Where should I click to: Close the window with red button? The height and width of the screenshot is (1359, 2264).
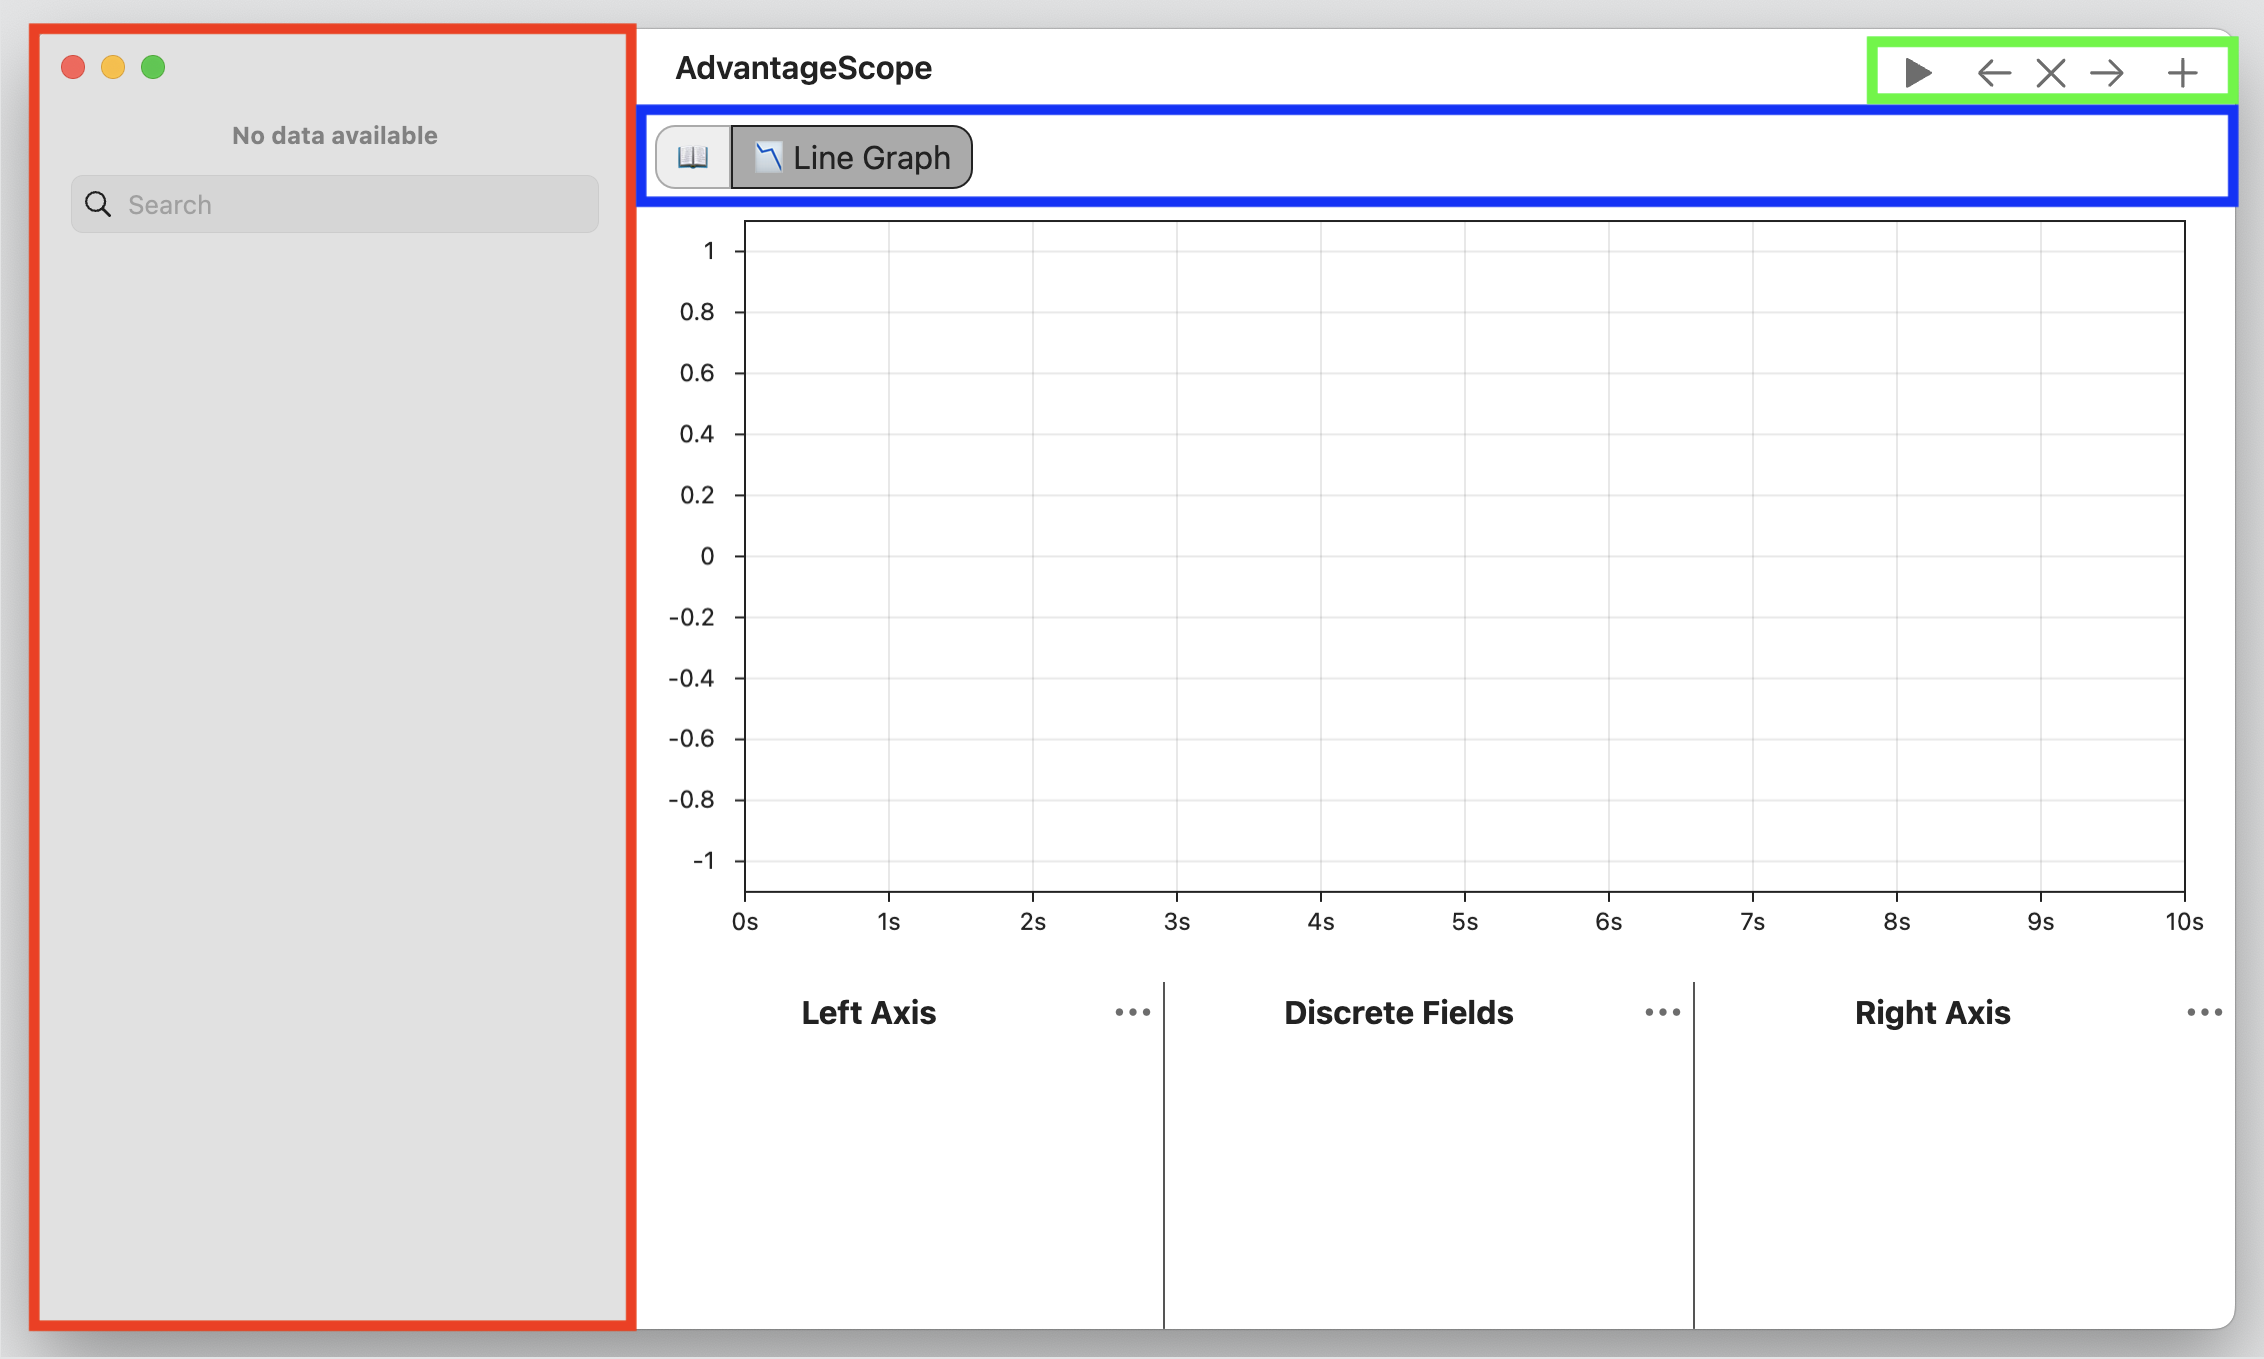tap(73, 67)
